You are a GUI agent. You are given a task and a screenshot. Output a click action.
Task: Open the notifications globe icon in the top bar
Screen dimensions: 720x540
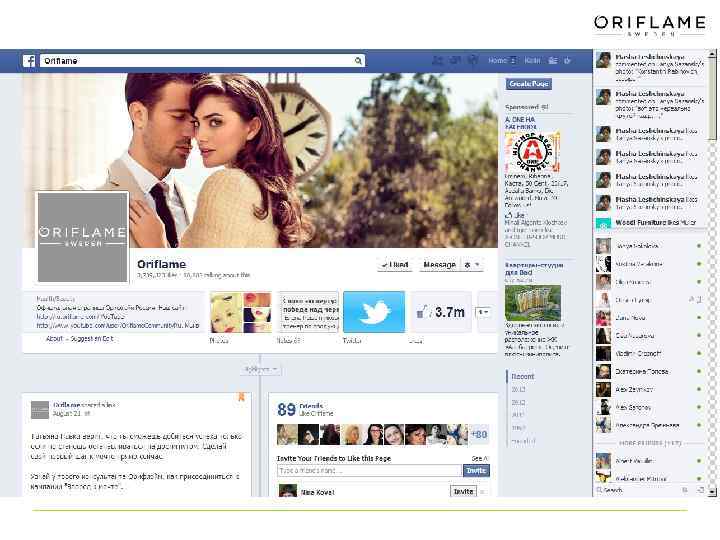[472, 60]
